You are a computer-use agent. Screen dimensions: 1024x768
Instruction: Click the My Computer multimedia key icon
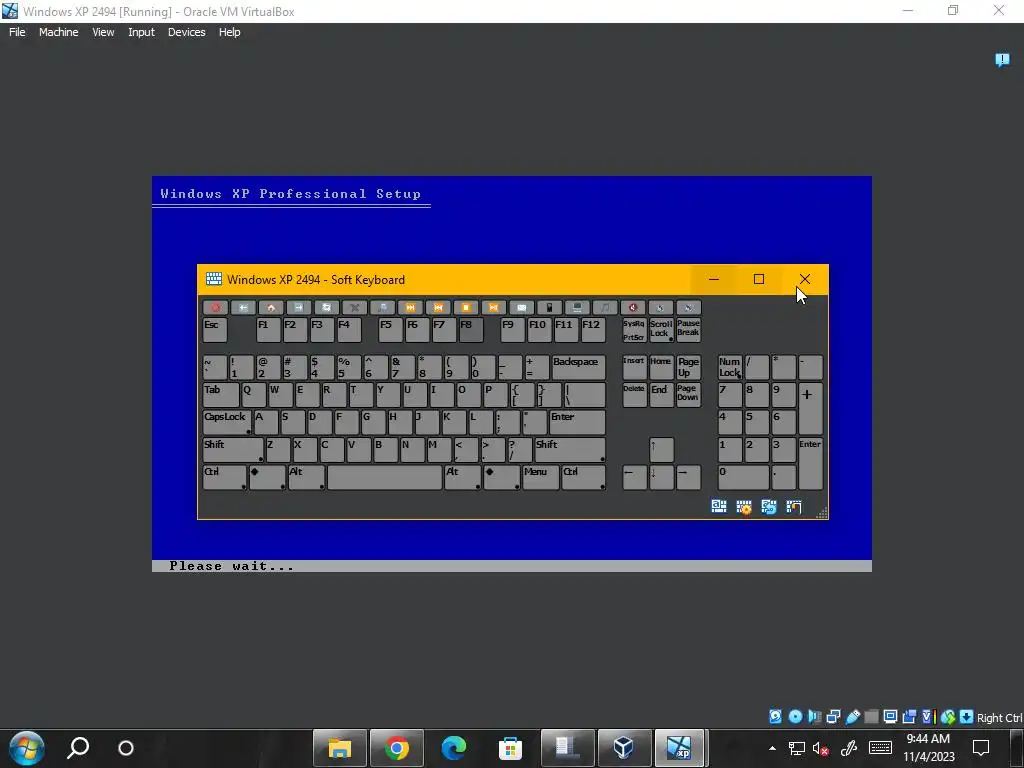coord(577,307)
